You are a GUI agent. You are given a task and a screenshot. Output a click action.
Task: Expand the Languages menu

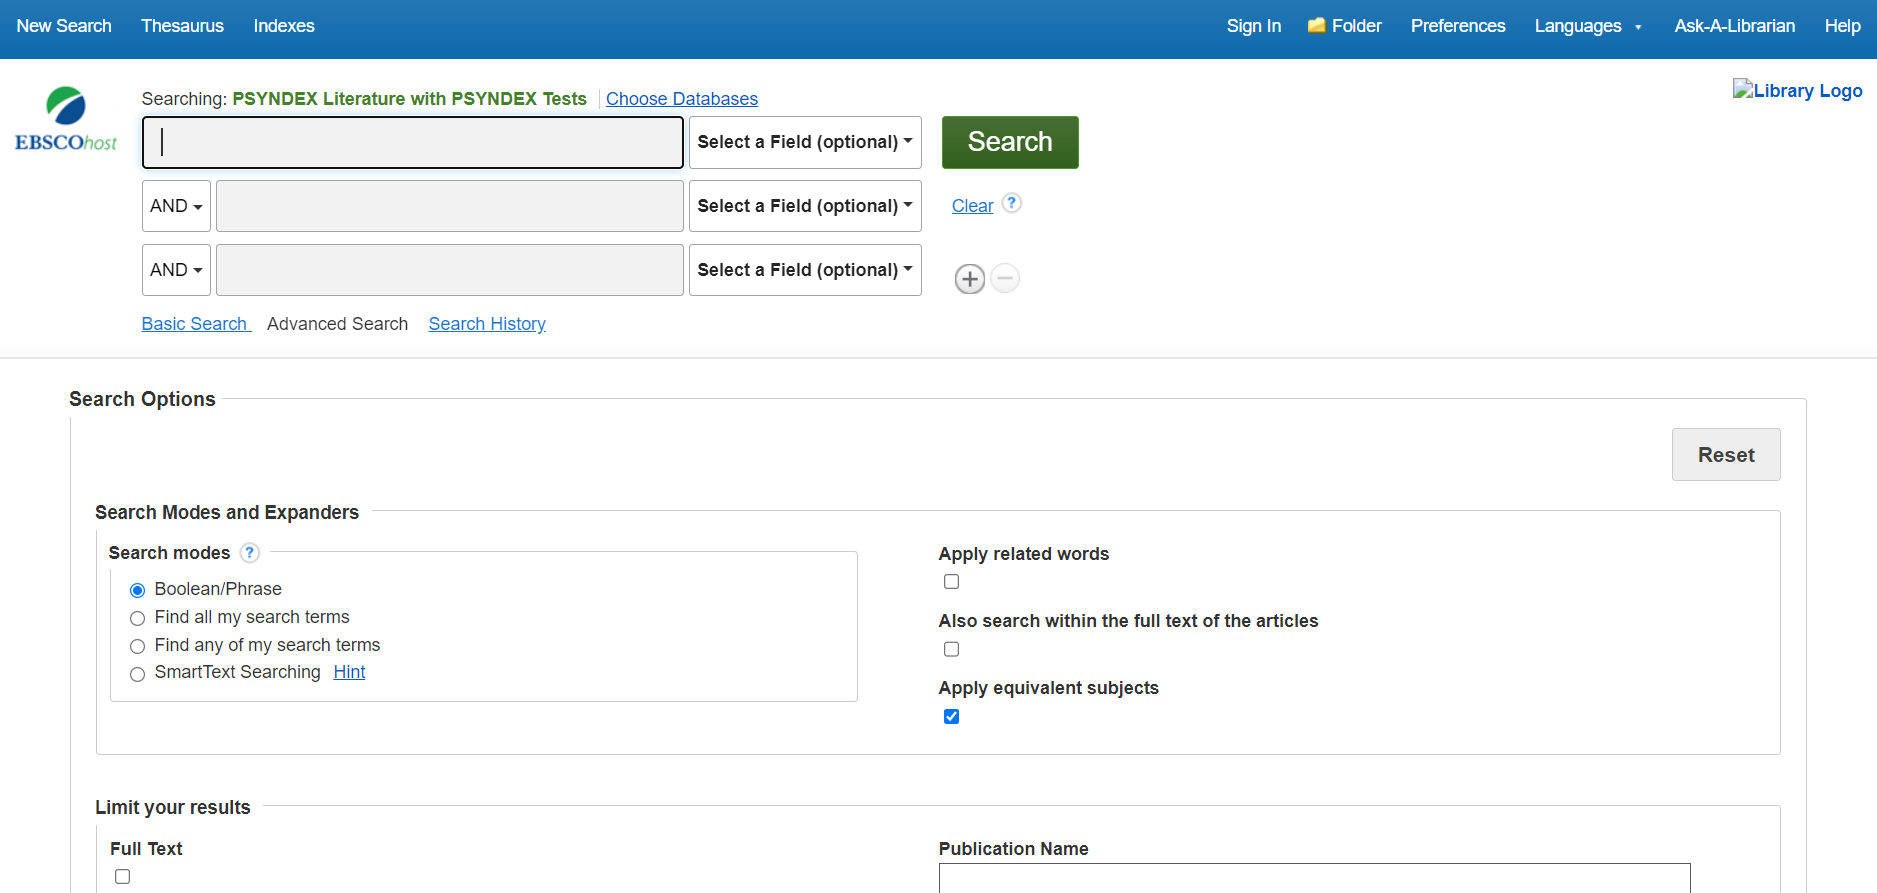tap(1587, 26)
